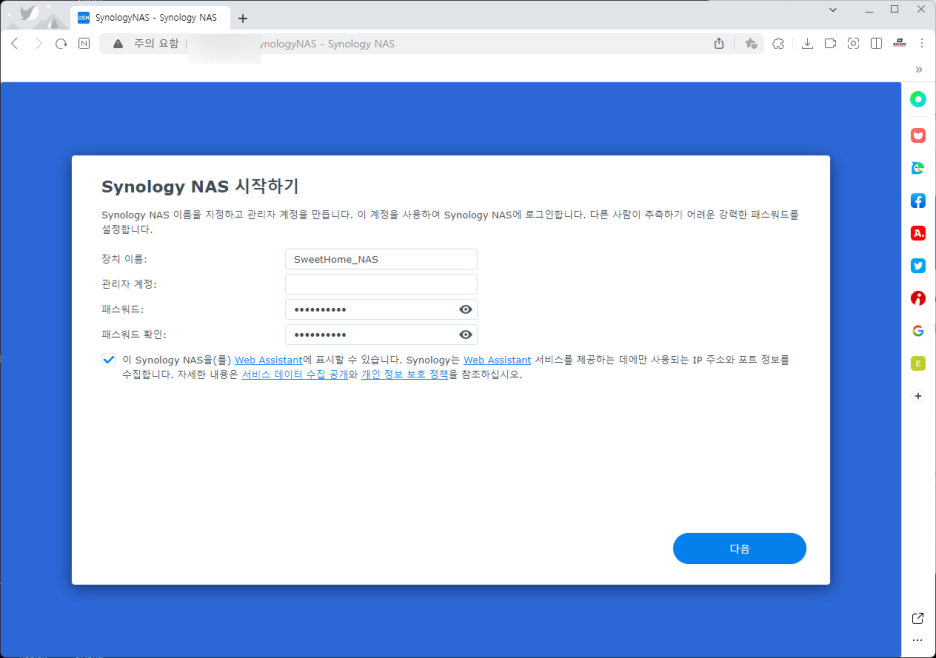Show password with eye icon
Viewport: 936px width, 658px height.
466,309
